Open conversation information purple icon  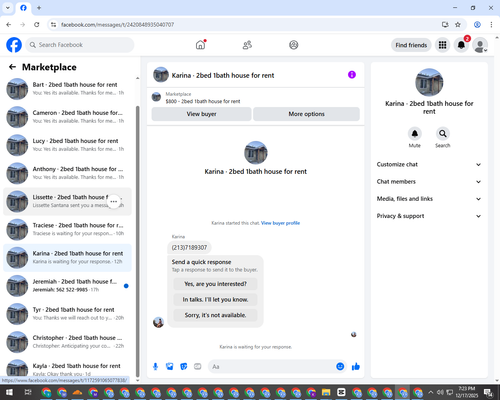coord(352,75)
